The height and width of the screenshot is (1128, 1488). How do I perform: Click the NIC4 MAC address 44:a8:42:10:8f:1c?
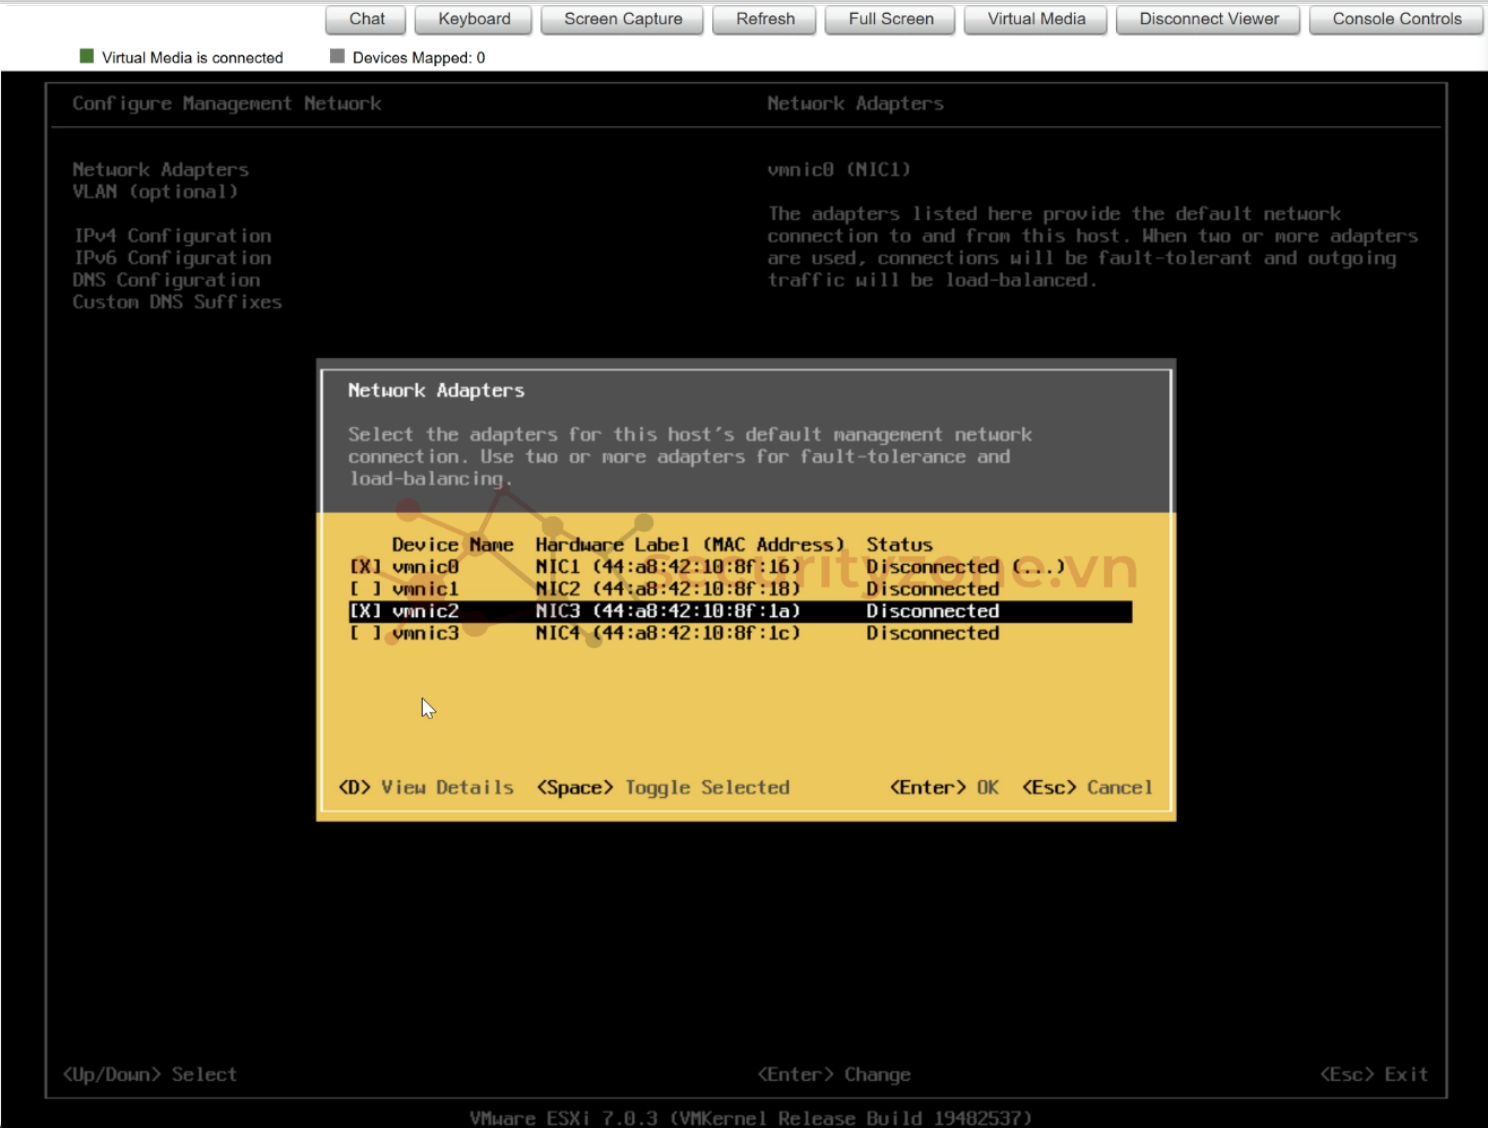[697, 633]
